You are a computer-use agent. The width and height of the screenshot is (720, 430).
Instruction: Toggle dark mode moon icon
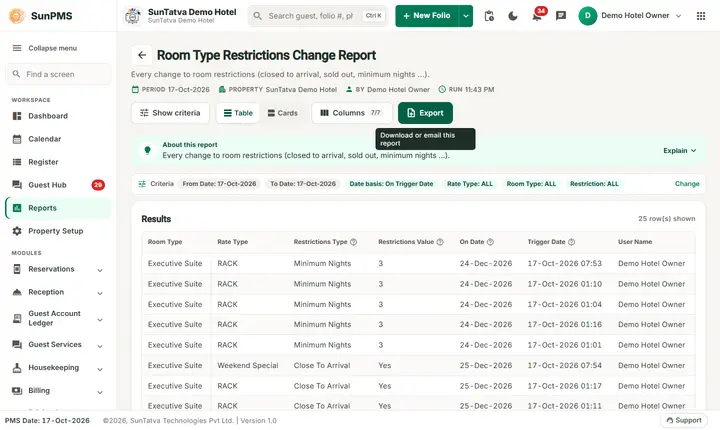[x=513, y=16]
